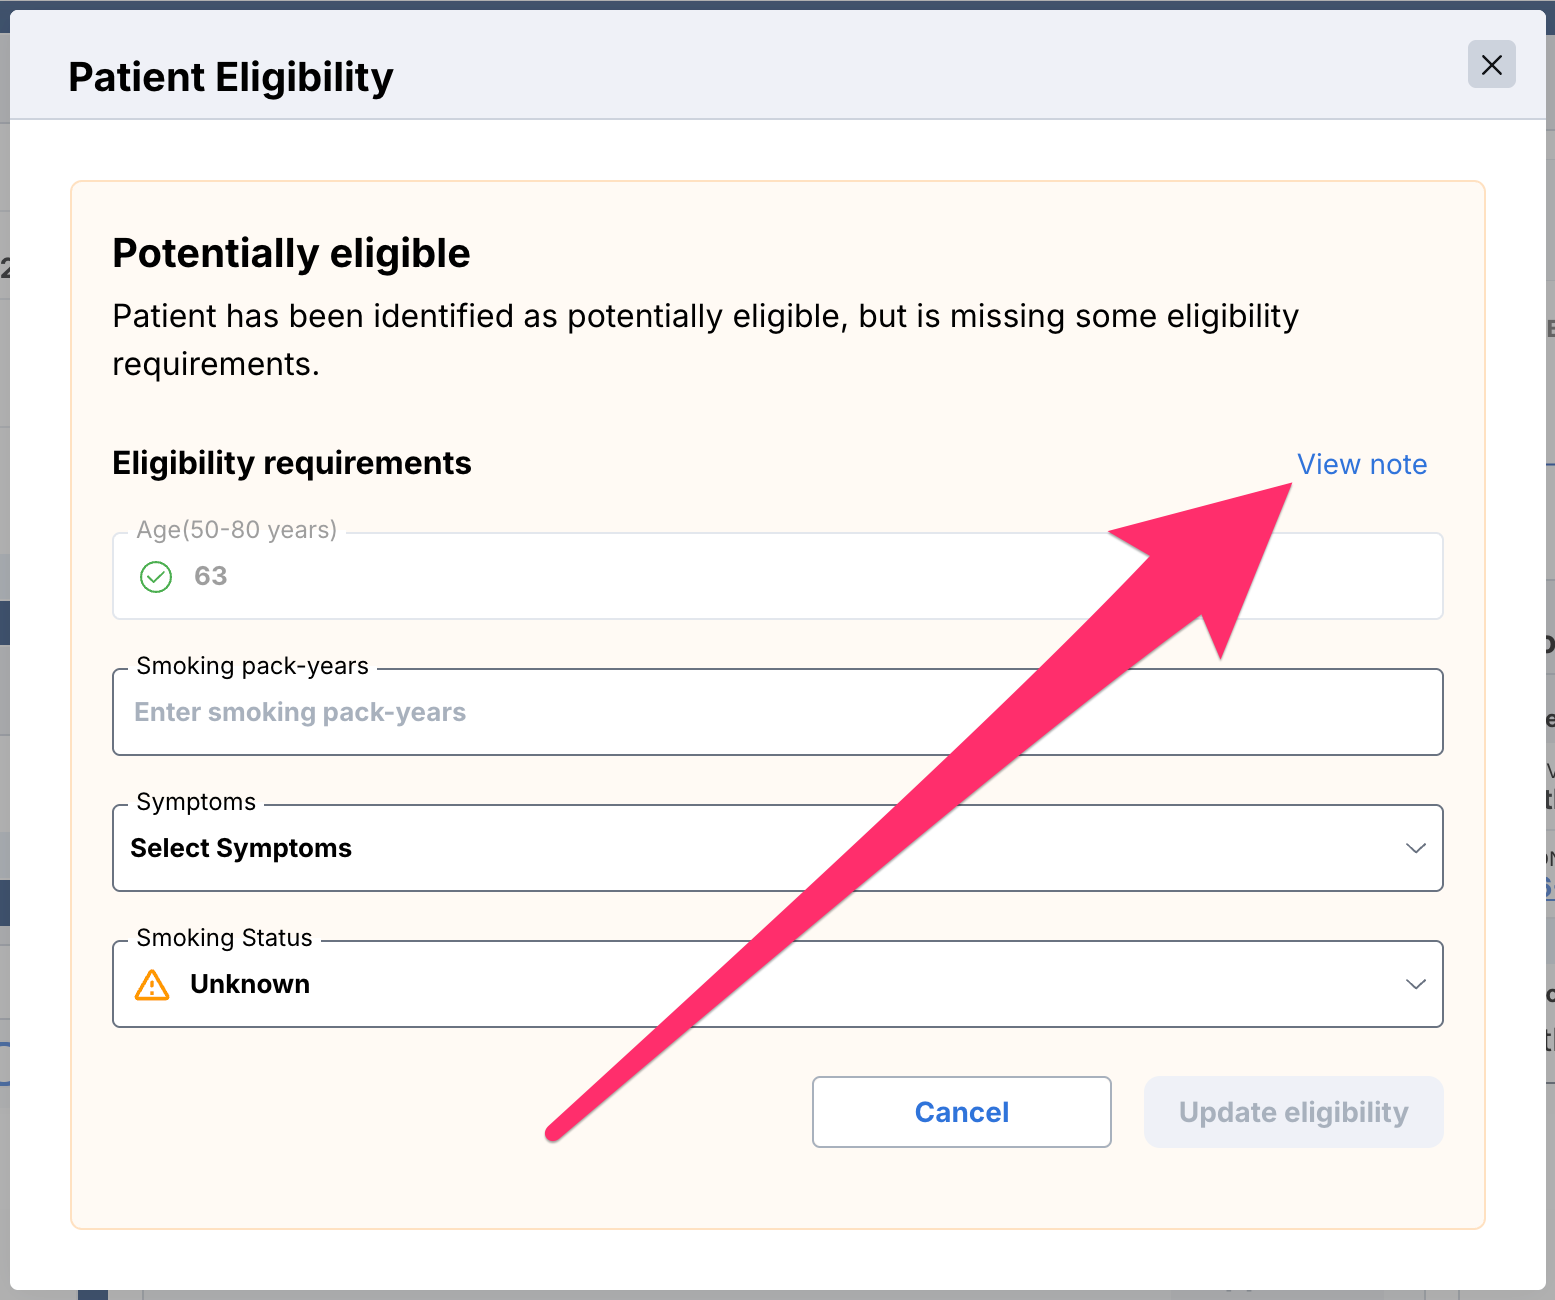Close the Patient Eligibility dialog
Screen dimensions: 1555x1300
1491,65
